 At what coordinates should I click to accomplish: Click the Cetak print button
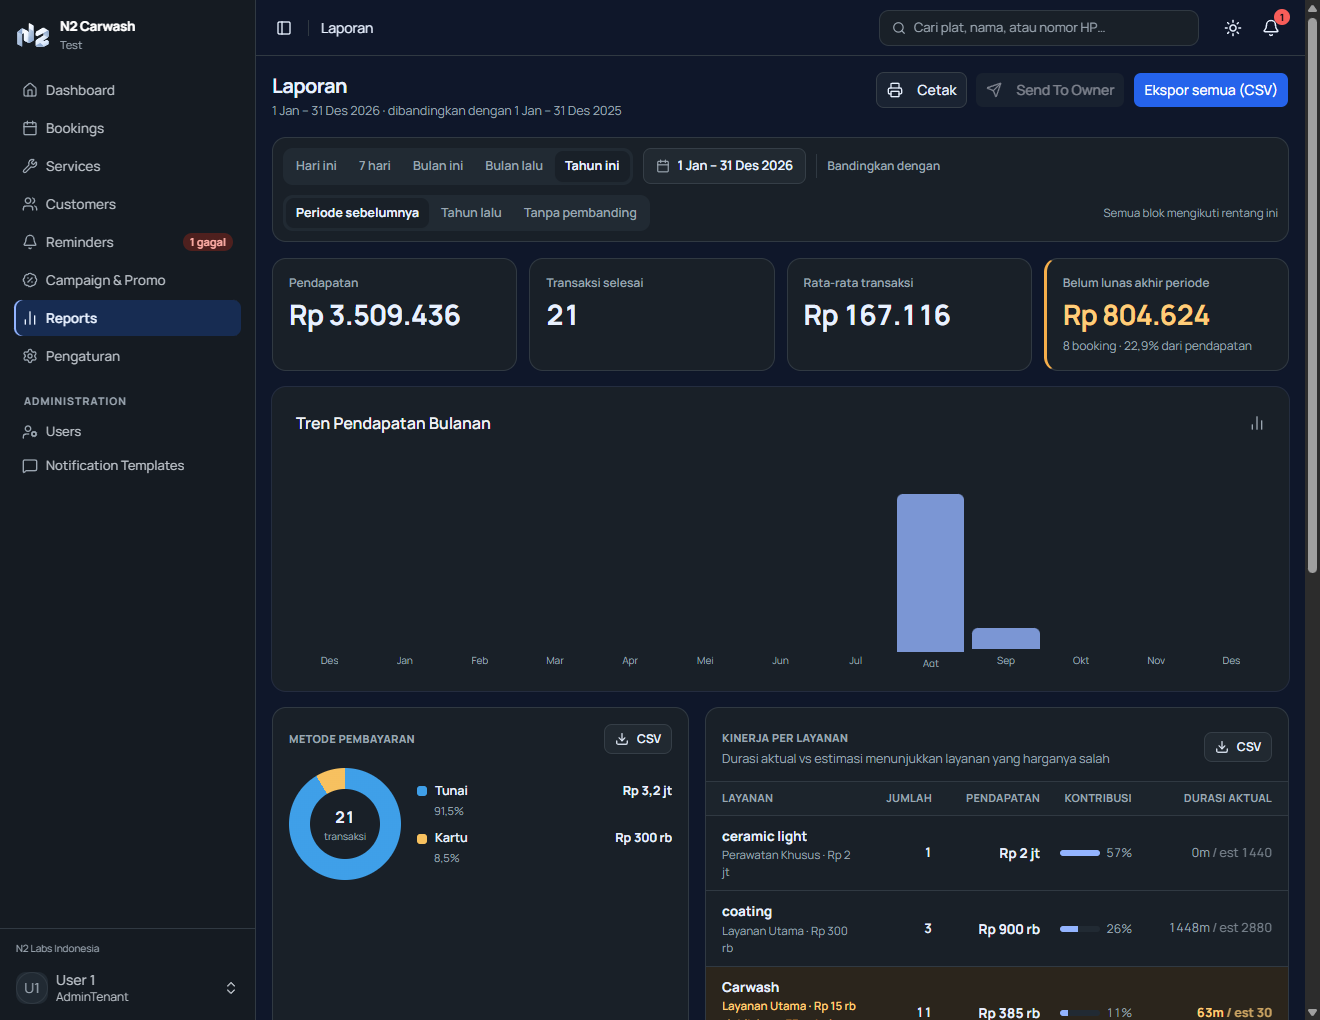[x=921, y=90]
